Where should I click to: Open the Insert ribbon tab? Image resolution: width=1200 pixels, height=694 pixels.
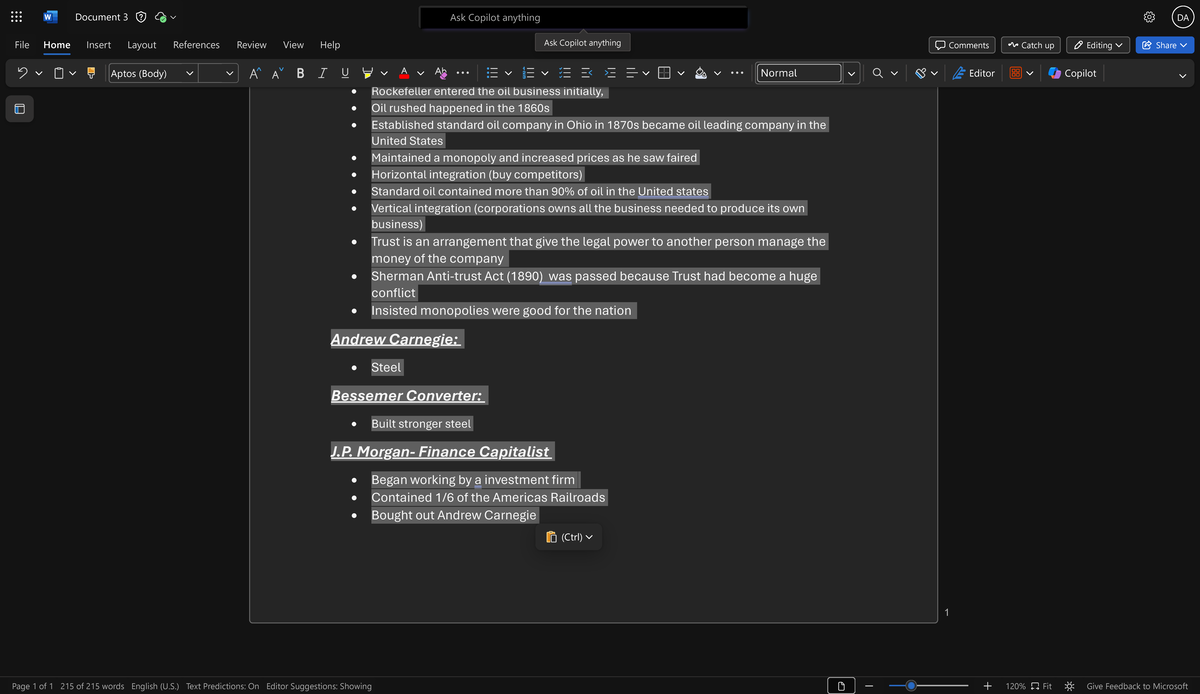(x=98, y=45)
